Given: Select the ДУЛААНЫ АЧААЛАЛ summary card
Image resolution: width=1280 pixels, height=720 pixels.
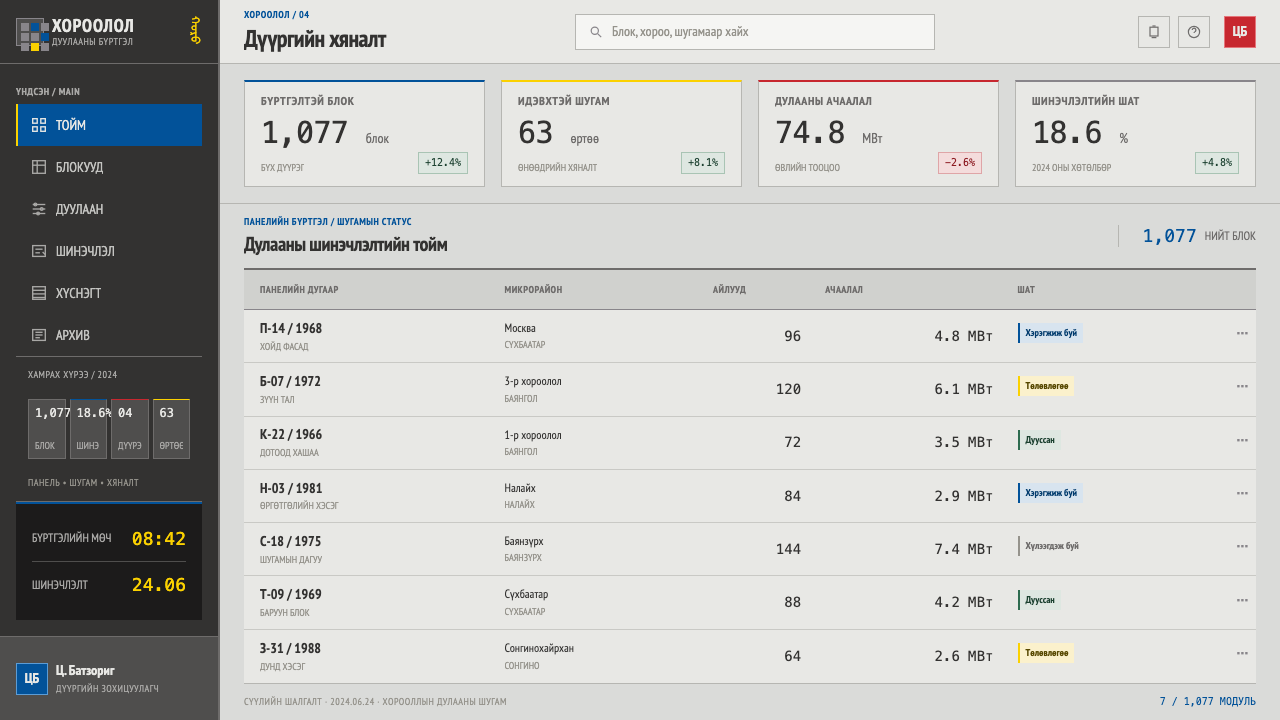Looking at the screenshot, I should coord(878,133).
